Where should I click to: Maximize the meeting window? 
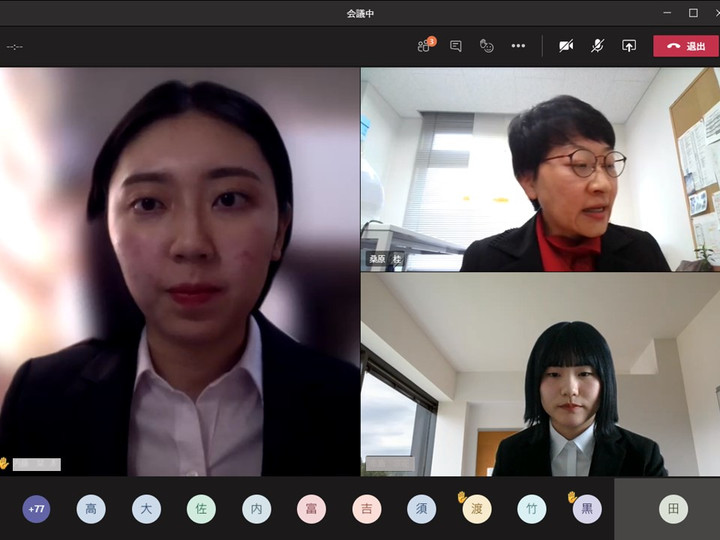click(x=693, y=13)
